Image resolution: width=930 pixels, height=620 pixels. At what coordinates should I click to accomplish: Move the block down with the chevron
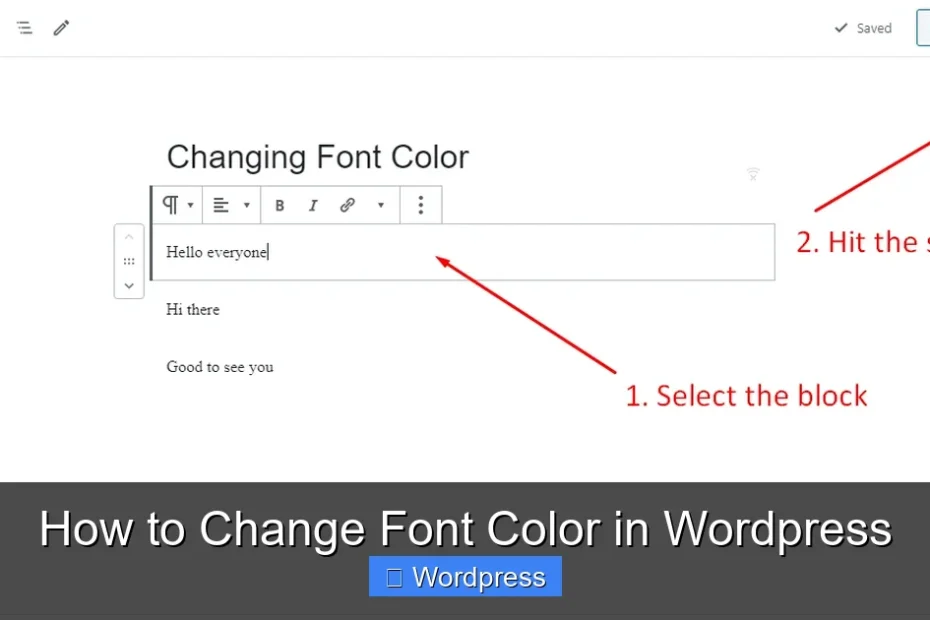[x=129, y=286]
